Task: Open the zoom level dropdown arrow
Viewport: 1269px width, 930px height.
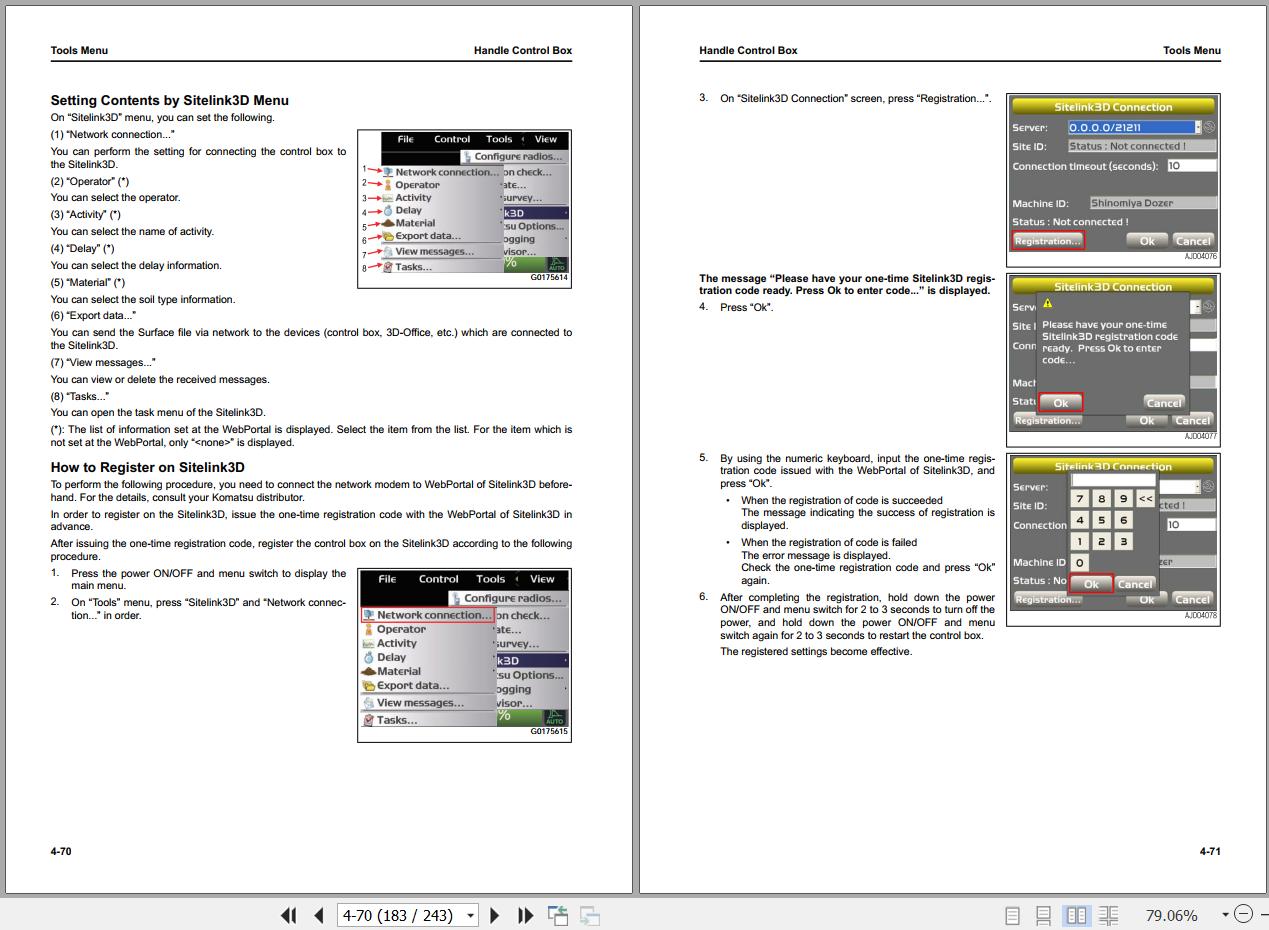Action: pyautogui.click(x=1225, y=914)
